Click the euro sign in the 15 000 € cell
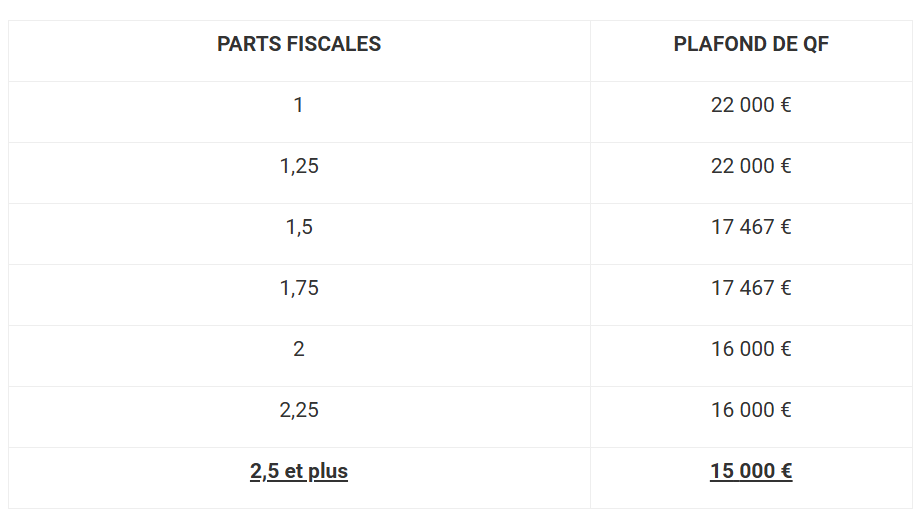This screenshot has height=521, width=921. 786,471
